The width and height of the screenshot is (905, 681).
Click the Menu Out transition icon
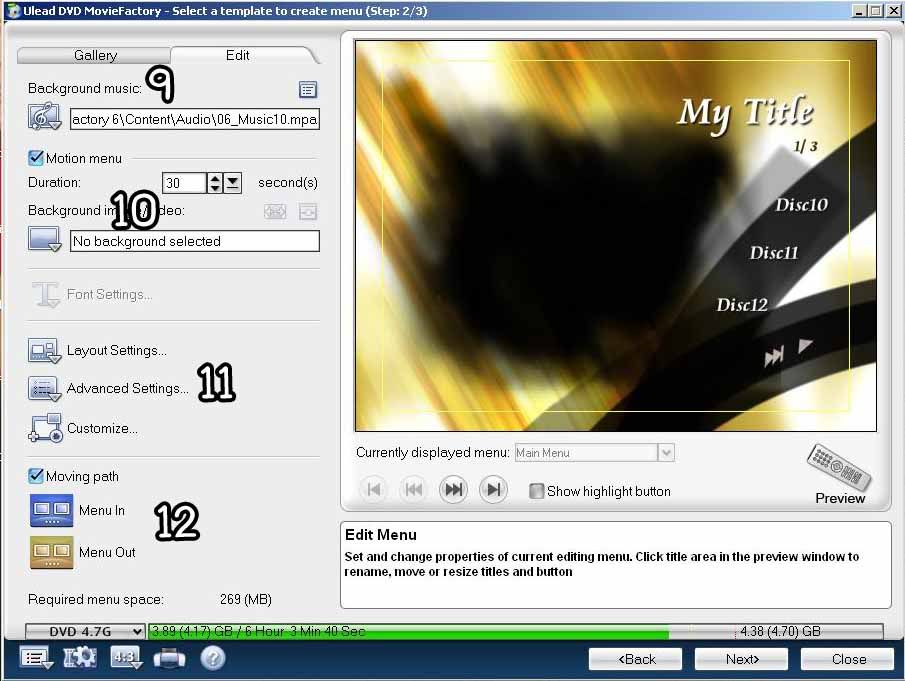click(51, 552)
